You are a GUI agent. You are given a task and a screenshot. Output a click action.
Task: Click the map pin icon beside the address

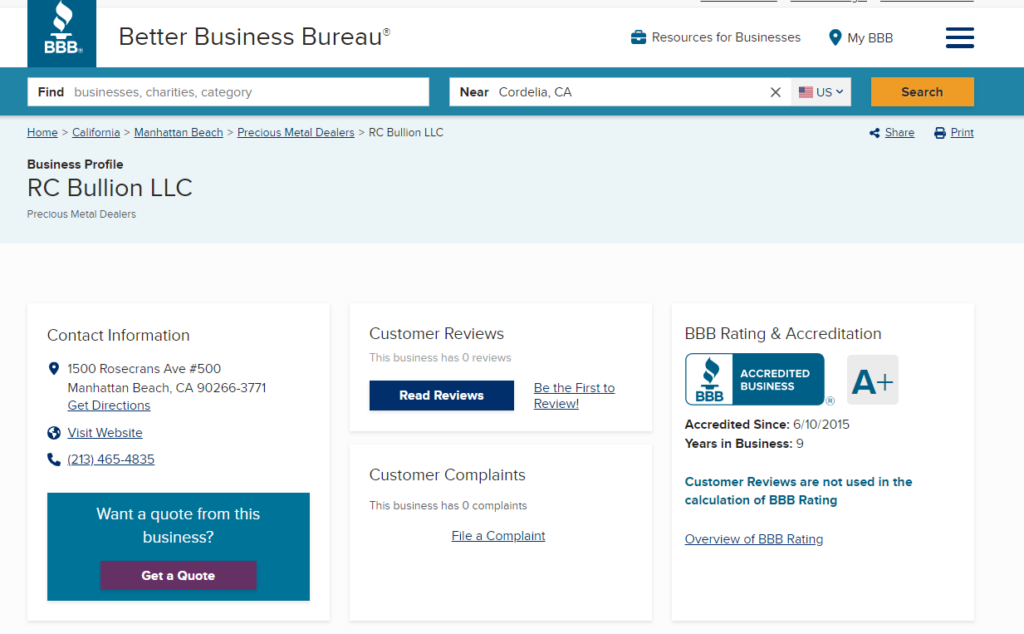54,369
